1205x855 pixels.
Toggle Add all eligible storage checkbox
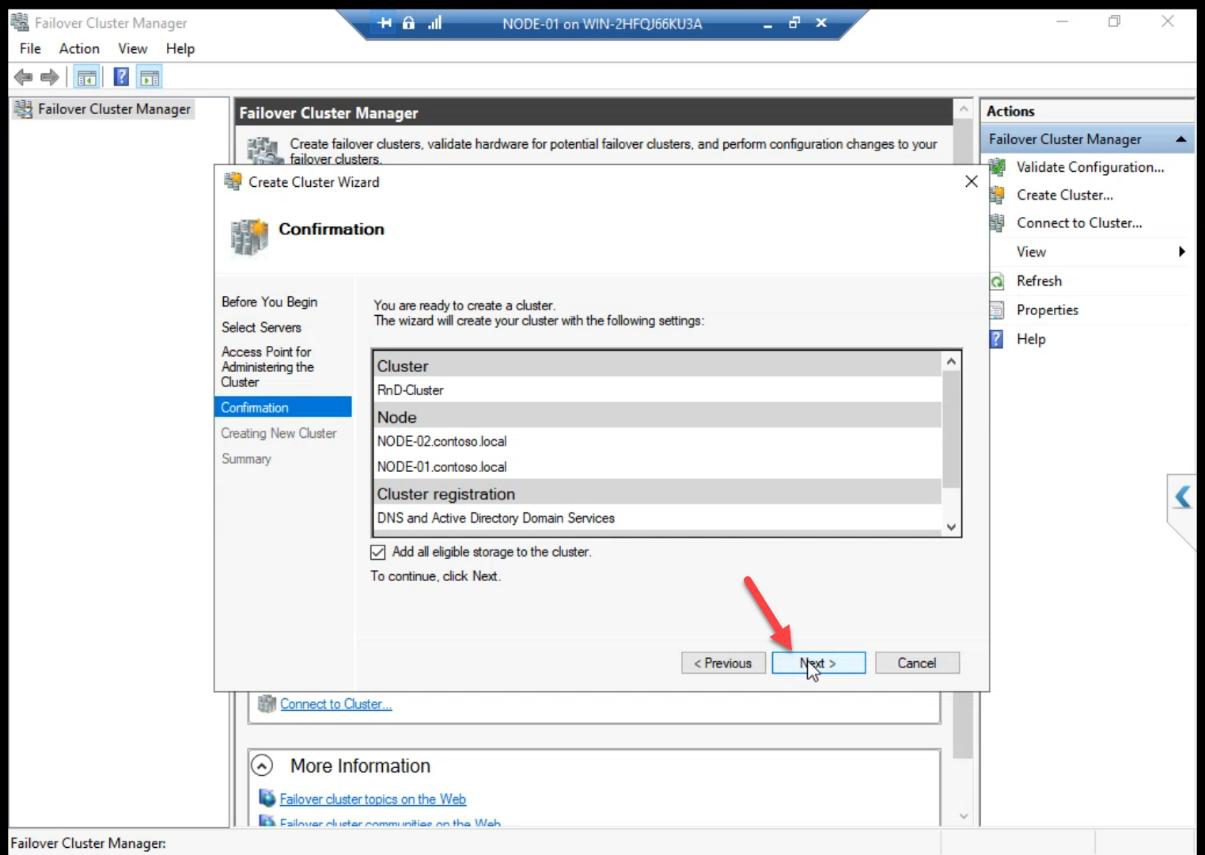coord(378,552)
